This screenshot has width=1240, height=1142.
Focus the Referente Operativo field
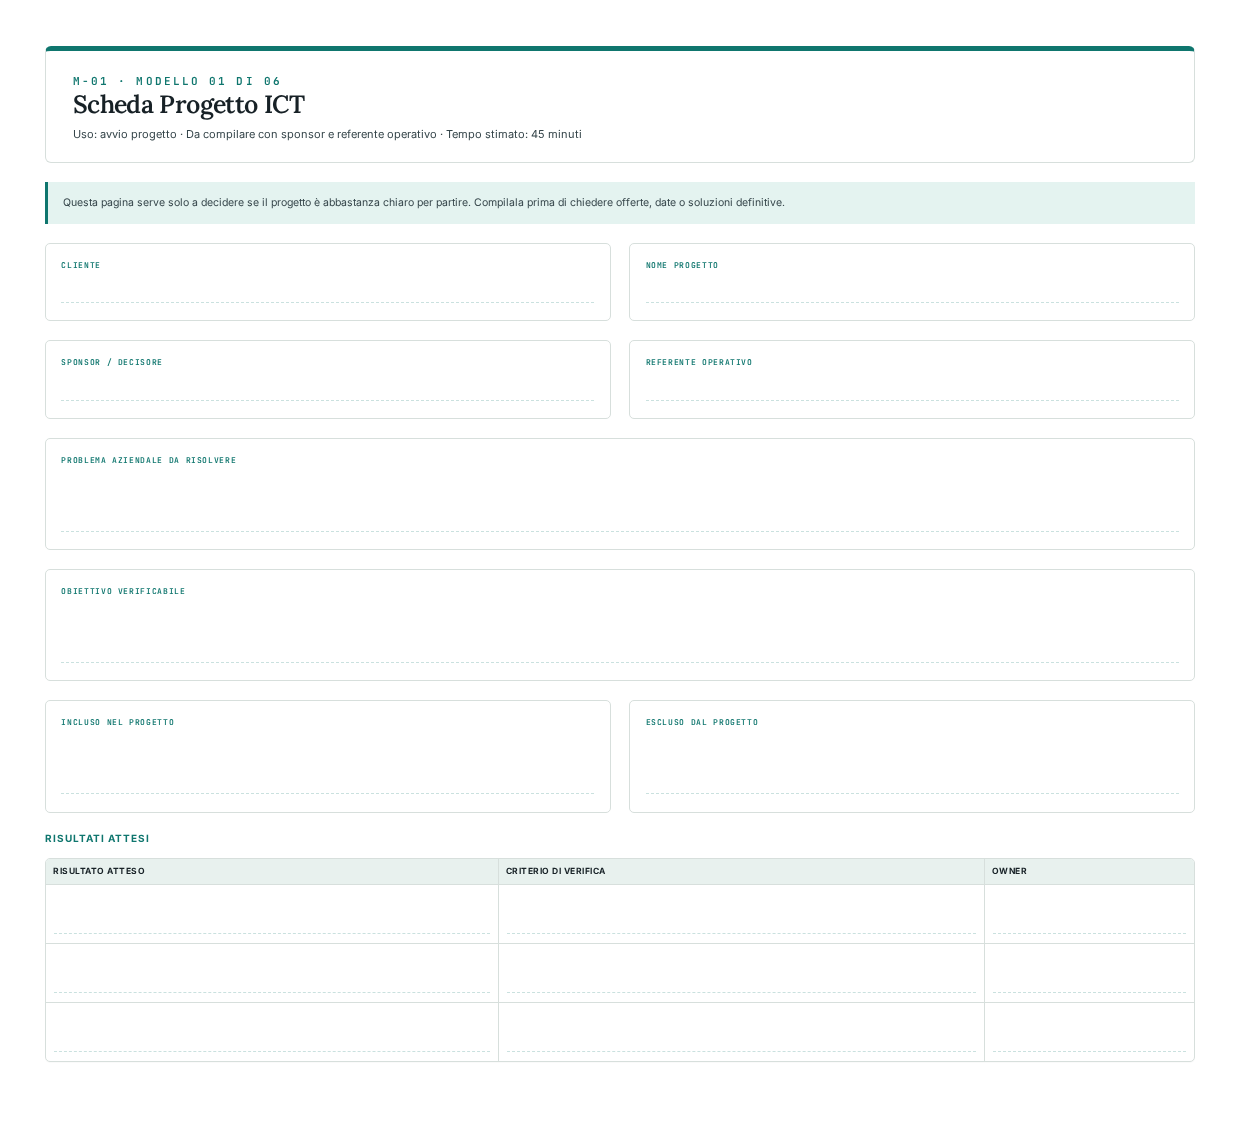(x=912, y=388)
